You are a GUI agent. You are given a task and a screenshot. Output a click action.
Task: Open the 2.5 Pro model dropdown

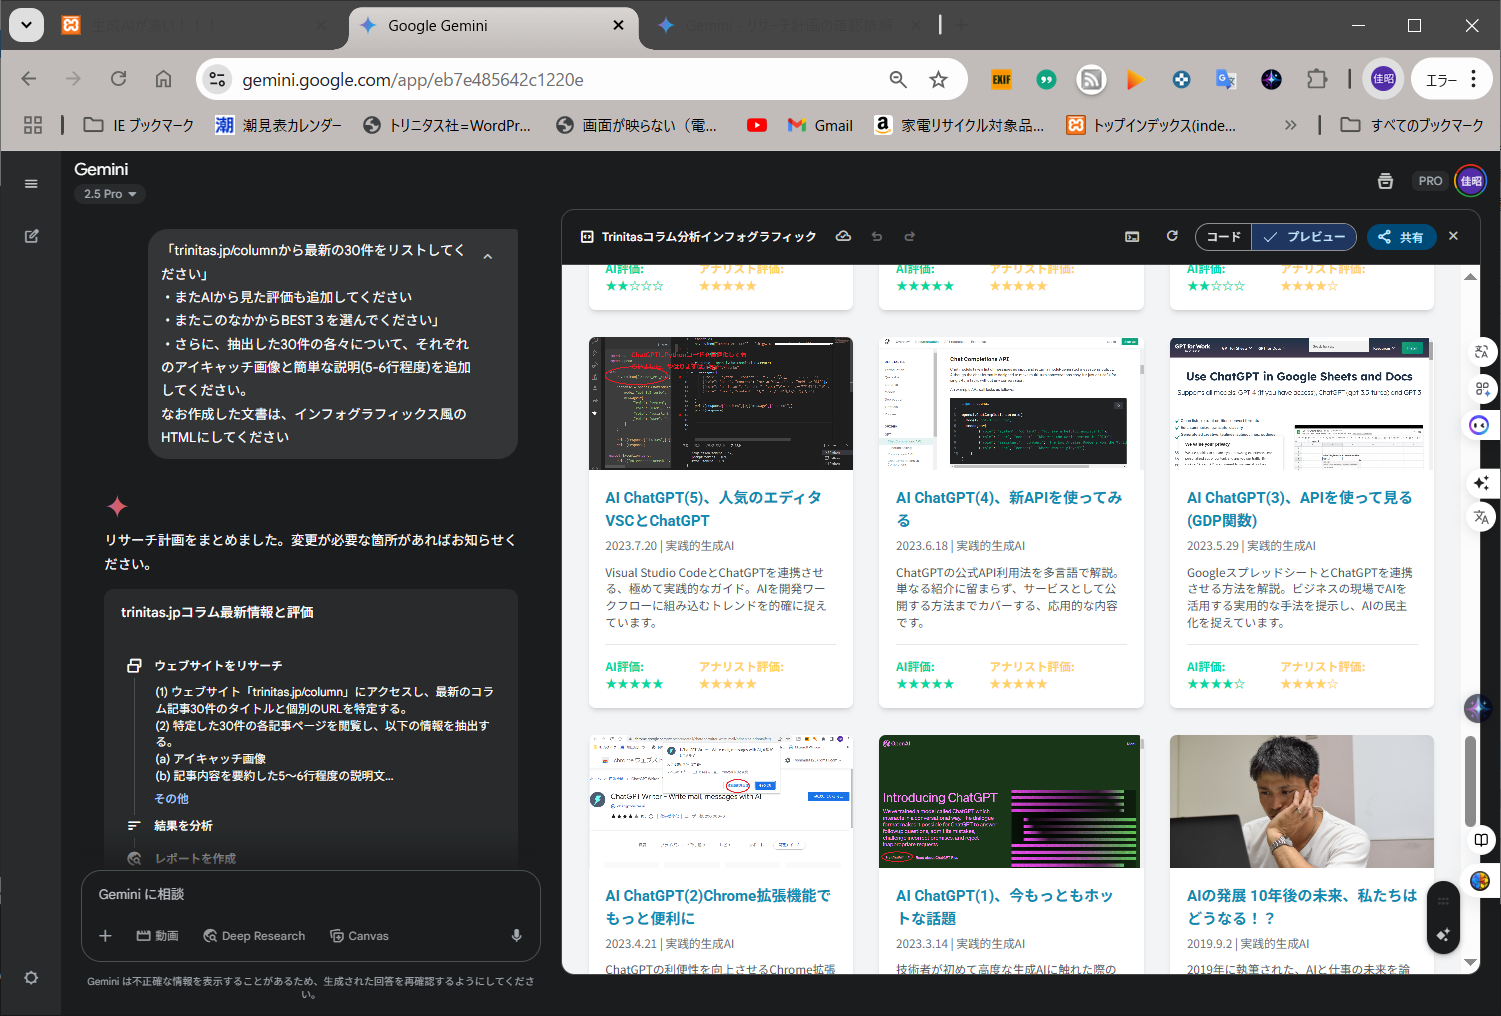(110, 194)
